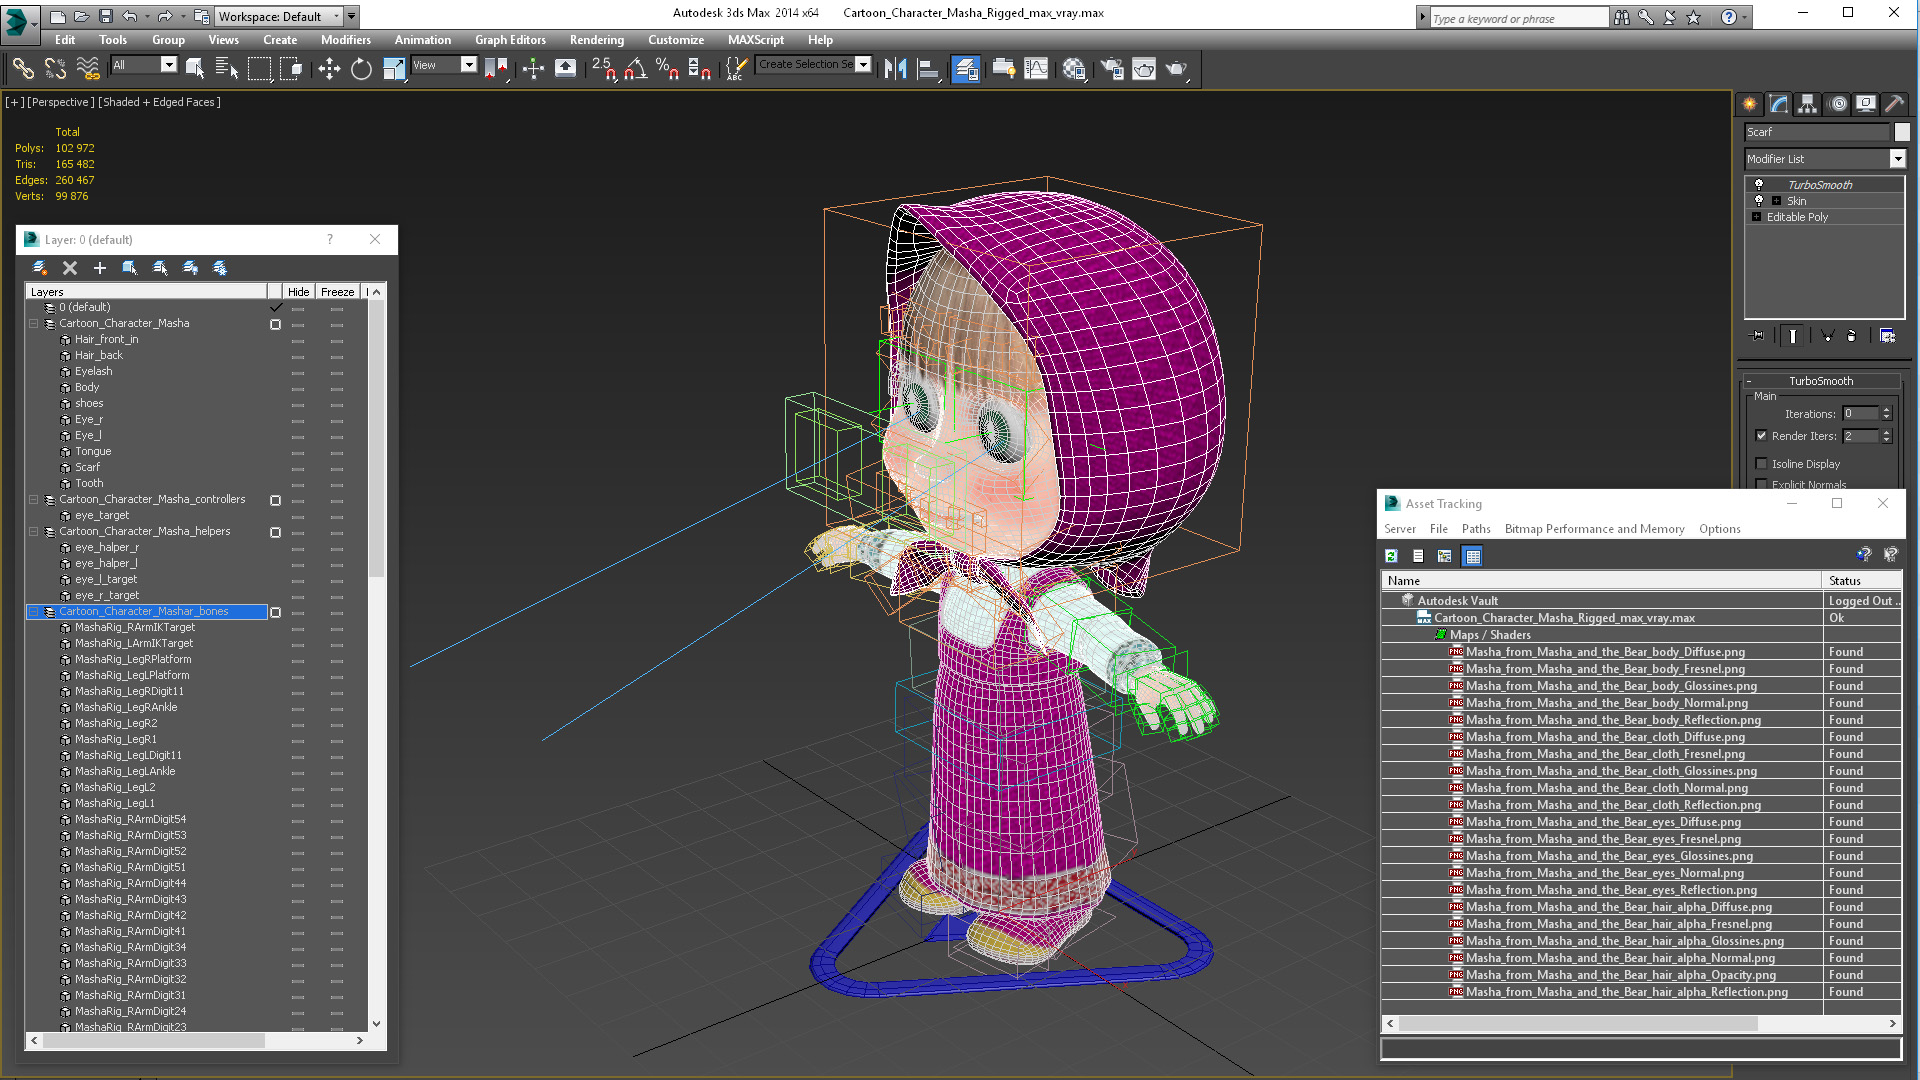This screenshot has height=1080, width=1920.
Task: Toggle current-layer box for Cartoon_Character_Masha_controllers
Action: click(x=275, y=500)
